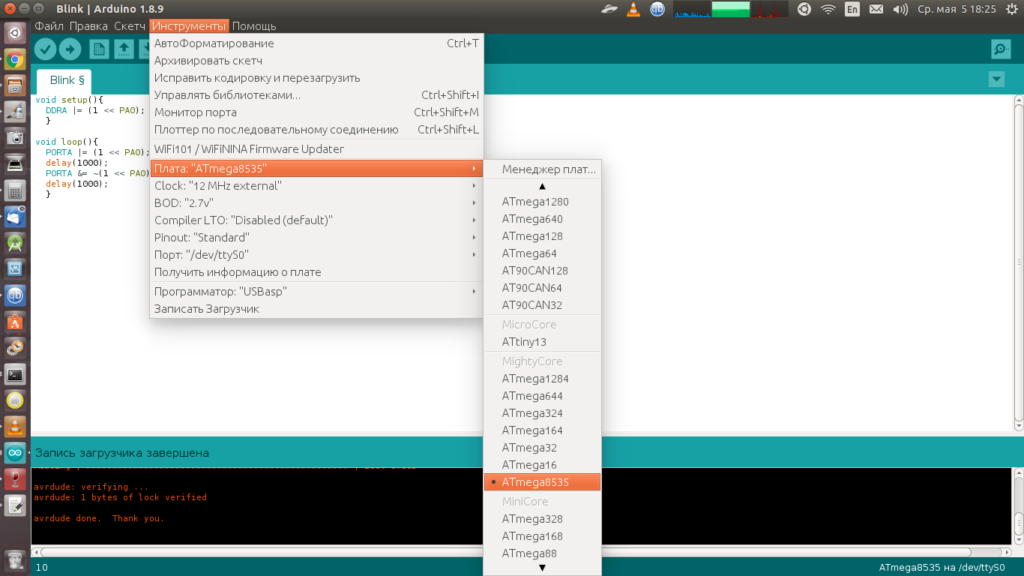The image size is (1024, 576).
Task: Click the Upload arrow button
Action: pos(70,49)
